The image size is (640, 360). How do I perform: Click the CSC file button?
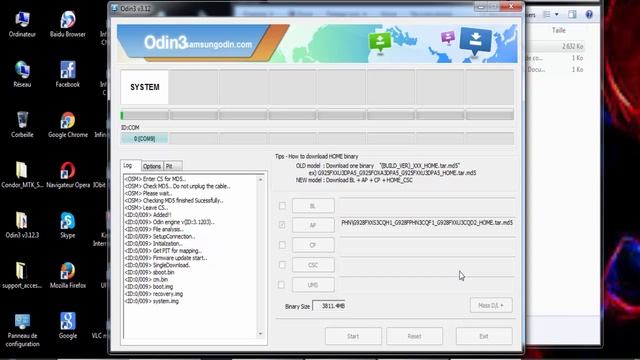313,265
